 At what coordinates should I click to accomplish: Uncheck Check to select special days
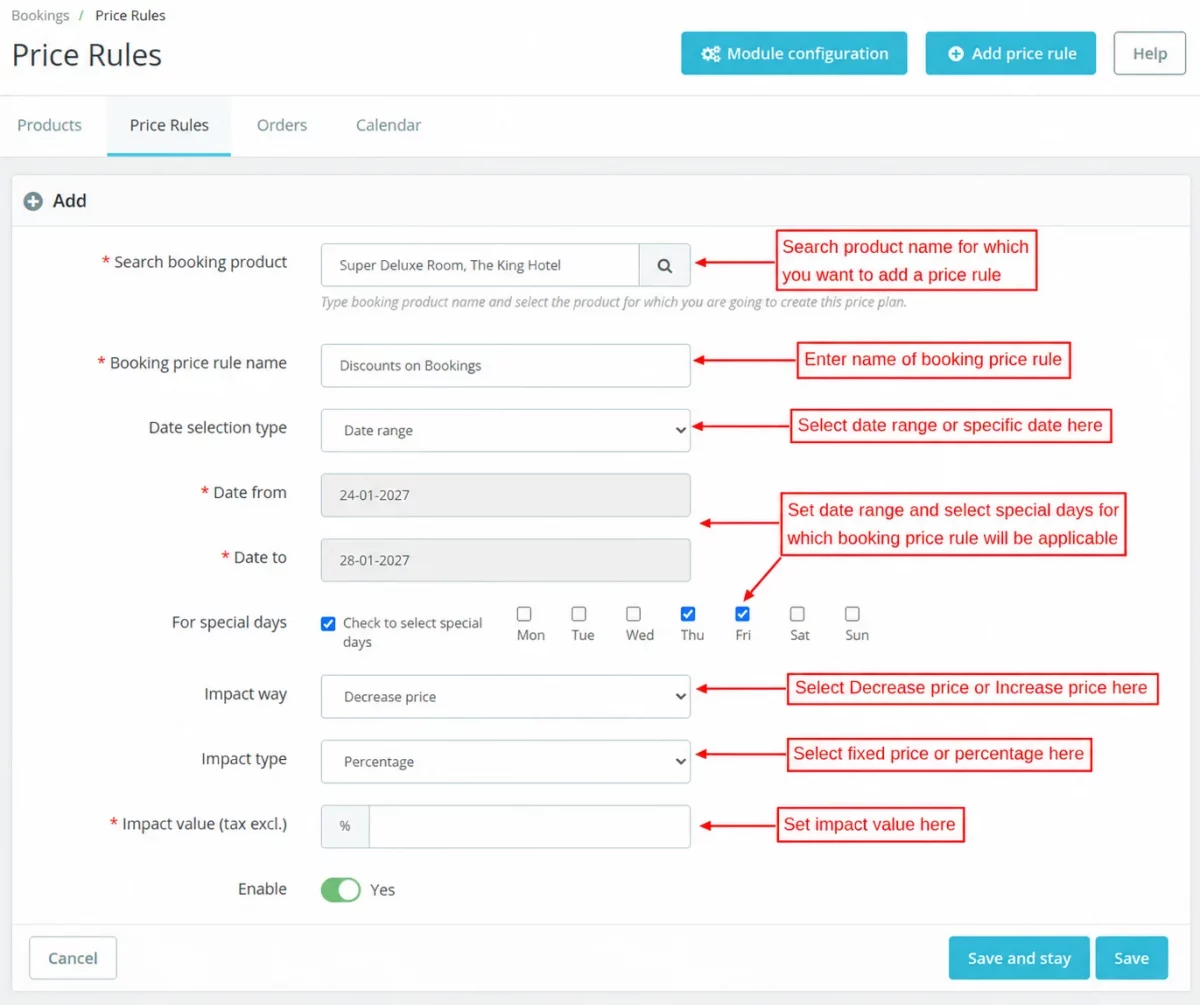coord(328,623)
